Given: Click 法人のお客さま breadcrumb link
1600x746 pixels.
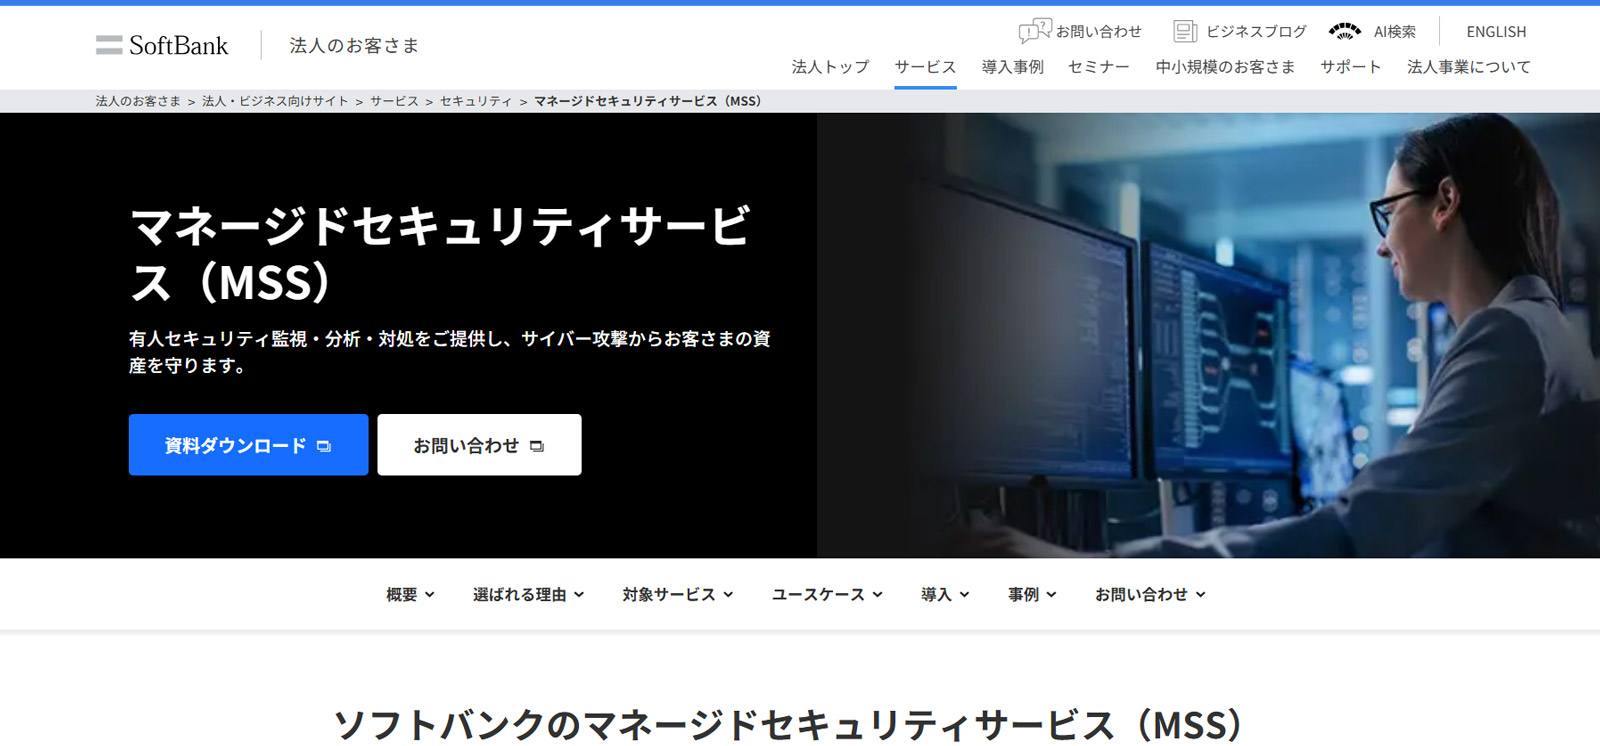Looking at the screenshot, I should [x=138, y=101].
